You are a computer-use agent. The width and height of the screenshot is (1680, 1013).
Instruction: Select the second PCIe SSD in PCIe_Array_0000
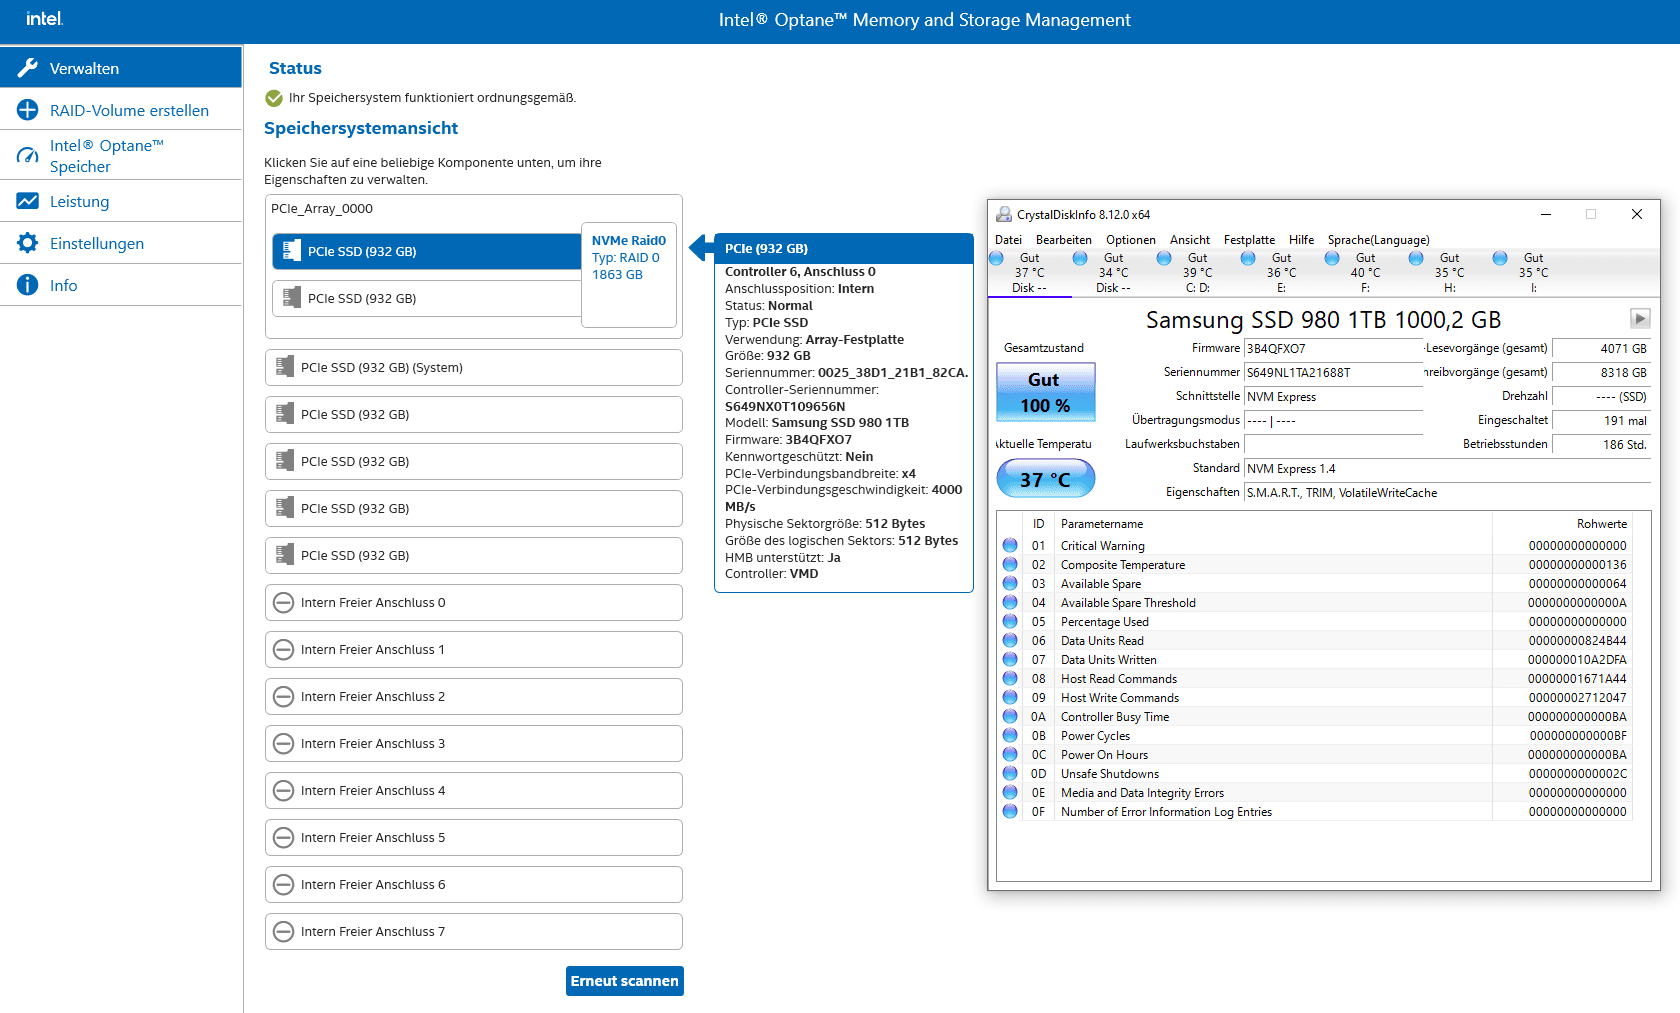427,298
